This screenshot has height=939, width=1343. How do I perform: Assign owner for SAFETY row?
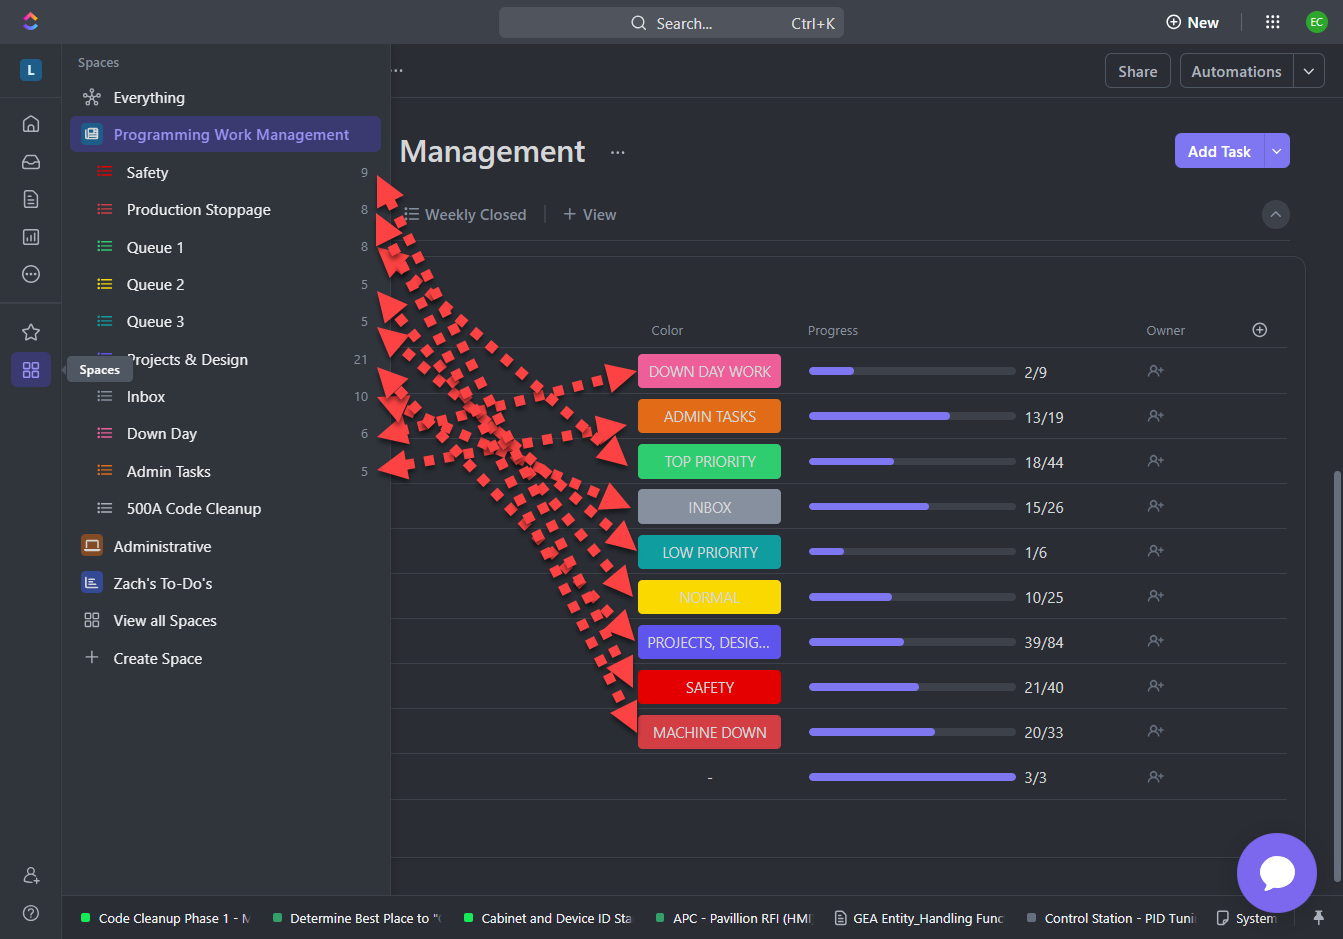coord(1156,686)
